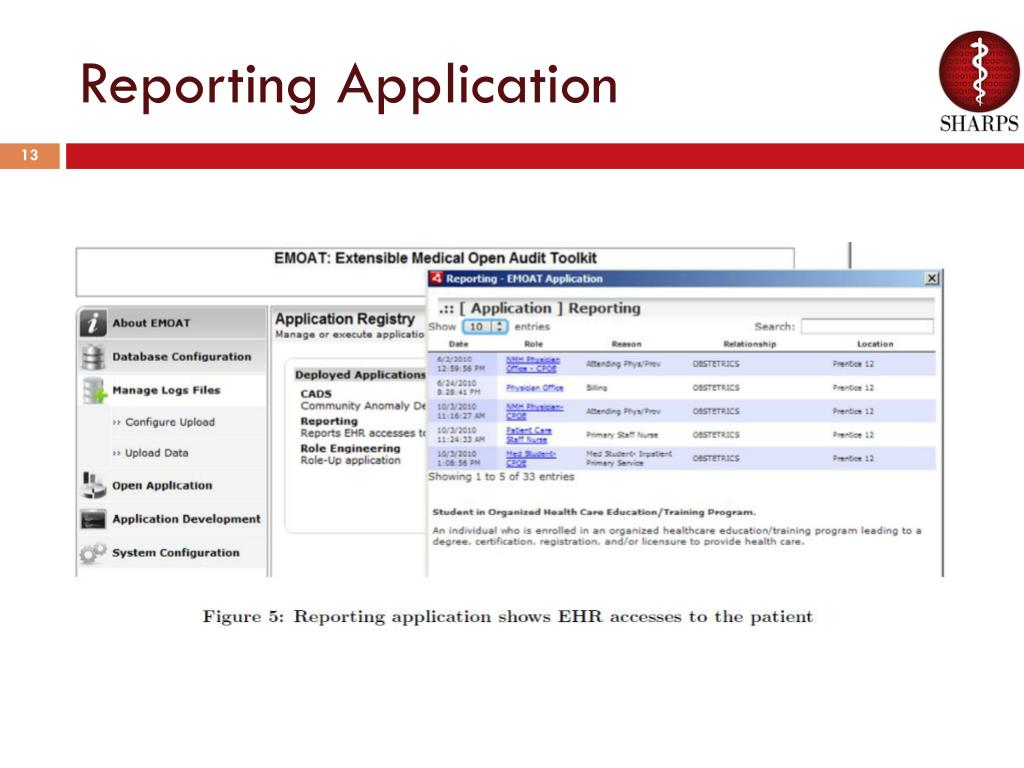
Task: Click the Open Application icon
Action: [93, 485]
